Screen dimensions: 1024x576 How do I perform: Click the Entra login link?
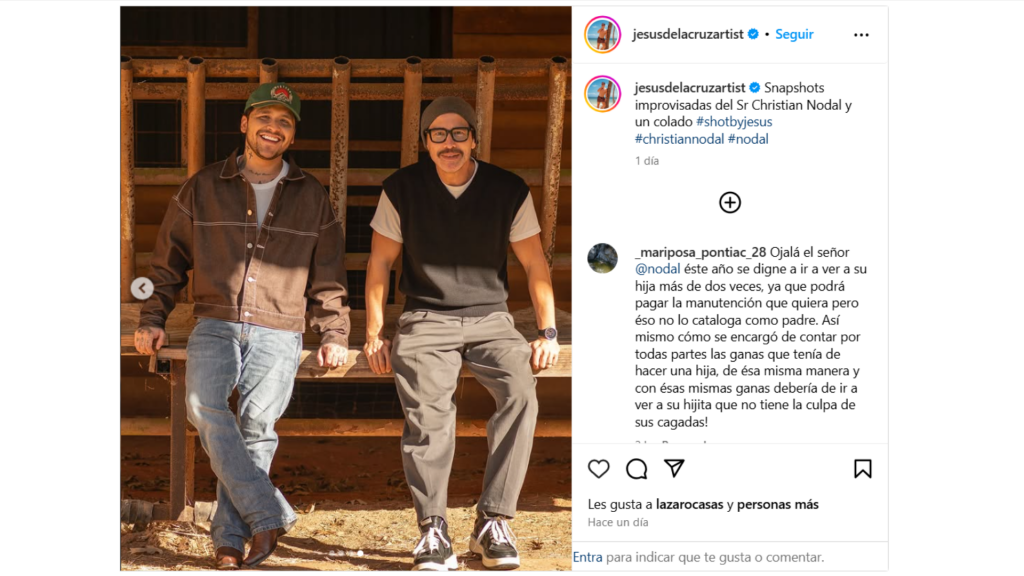tap(587, 557)
